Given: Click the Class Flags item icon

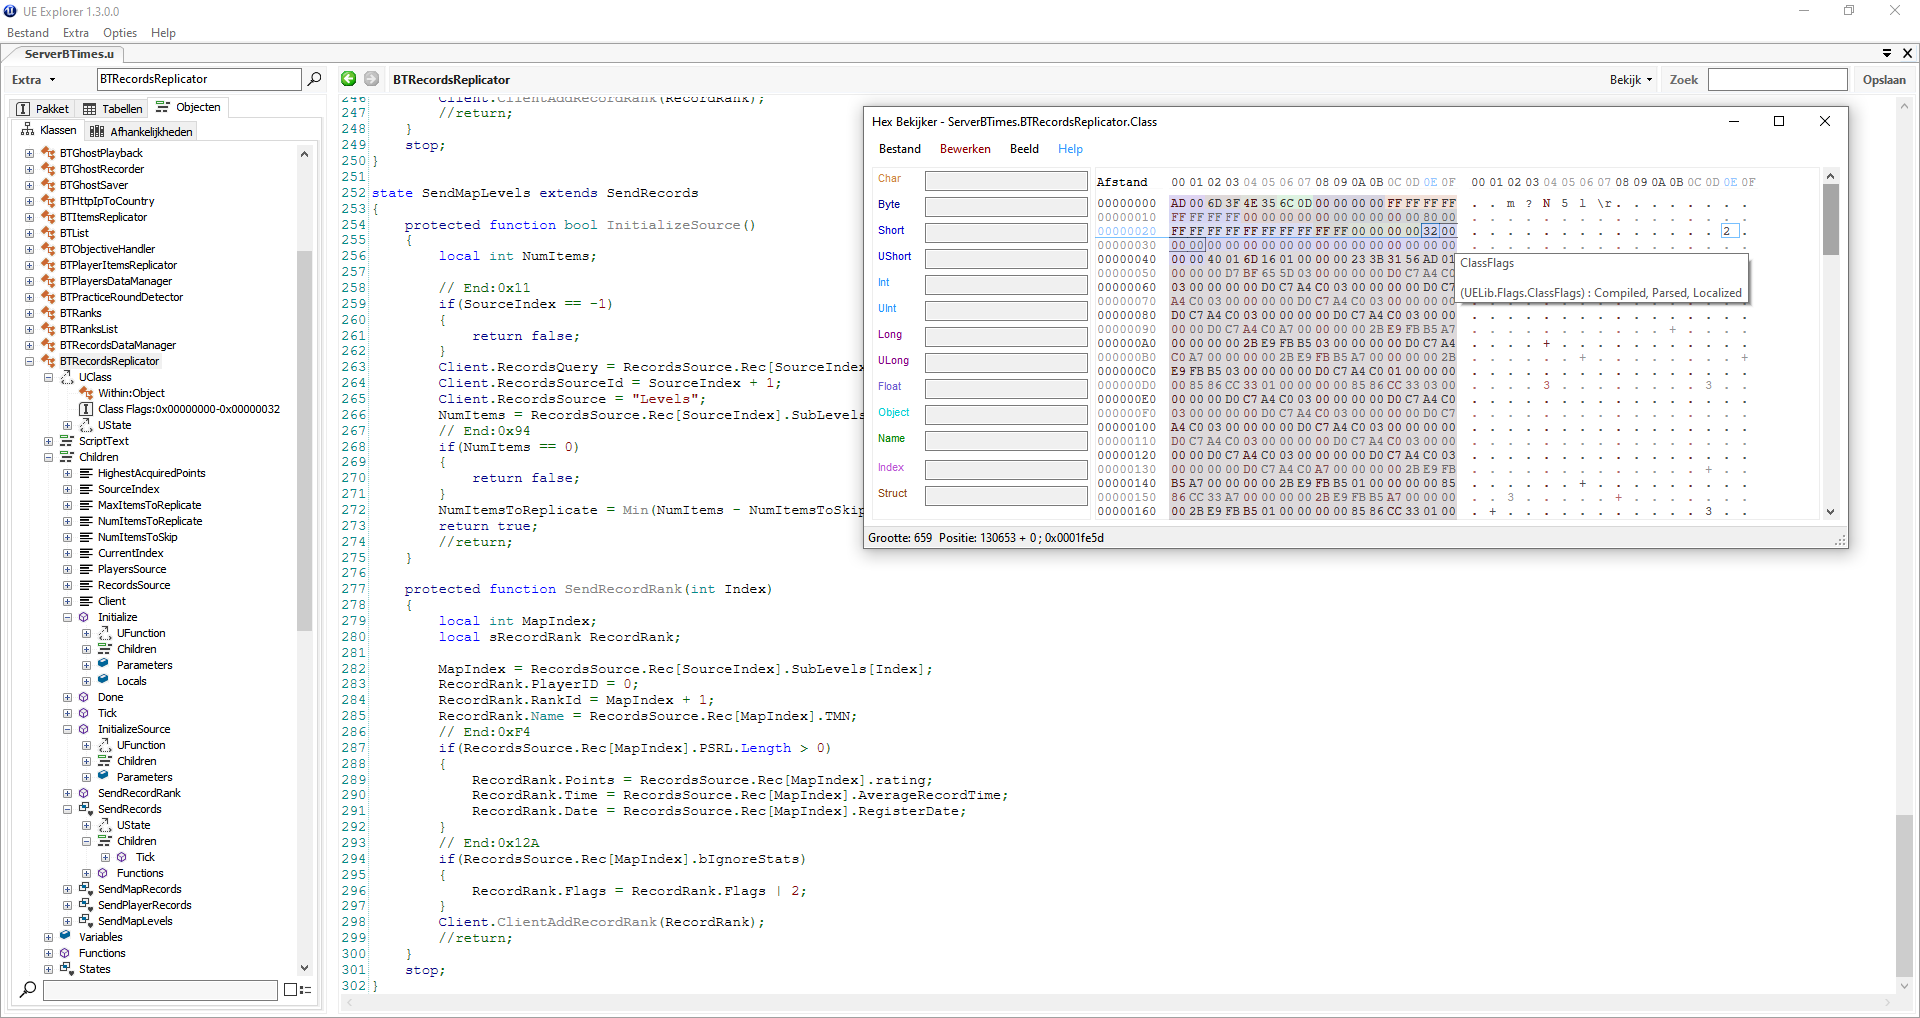Looking at the screenshot, I should click(86, 409).
